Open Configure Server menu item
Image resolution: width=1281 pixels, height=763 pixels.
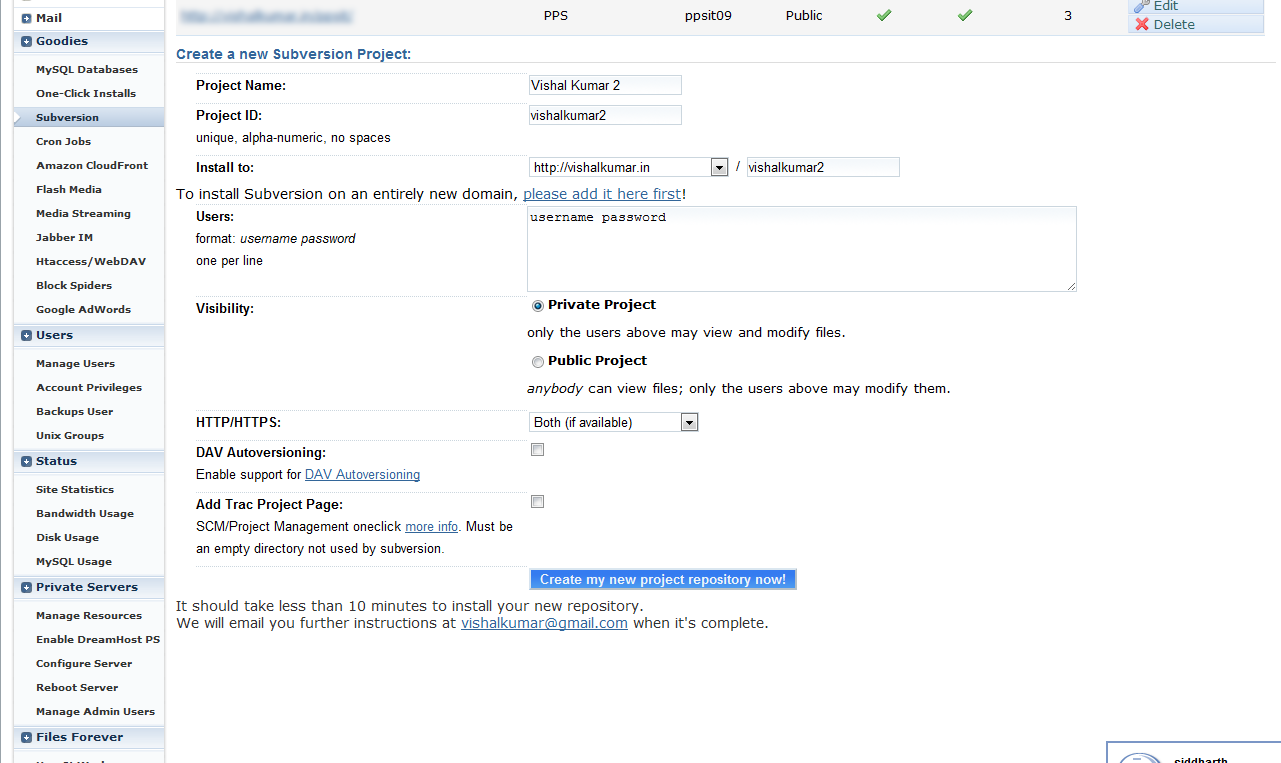click(x=84, y=663)
